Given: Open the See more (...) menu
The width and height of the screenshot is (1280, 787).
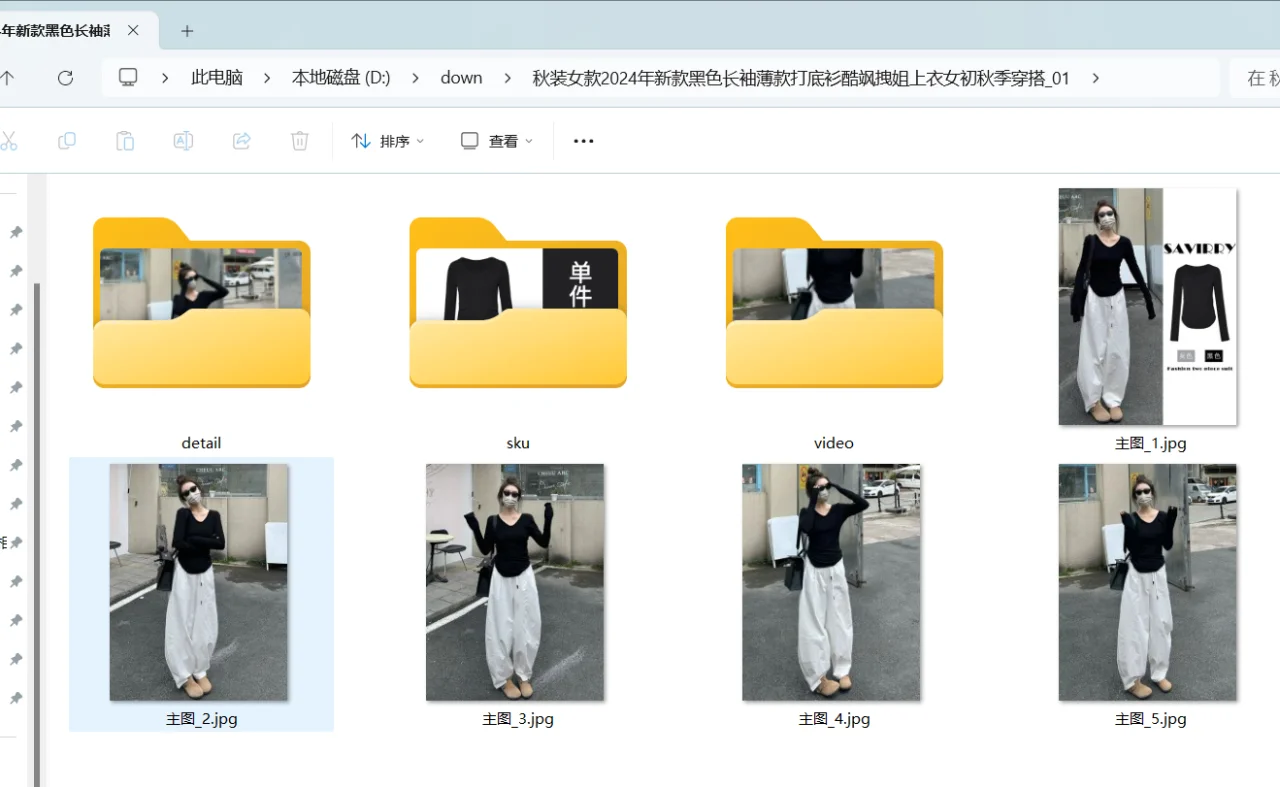Looking at the screenshot, I should tap(583, 141).
